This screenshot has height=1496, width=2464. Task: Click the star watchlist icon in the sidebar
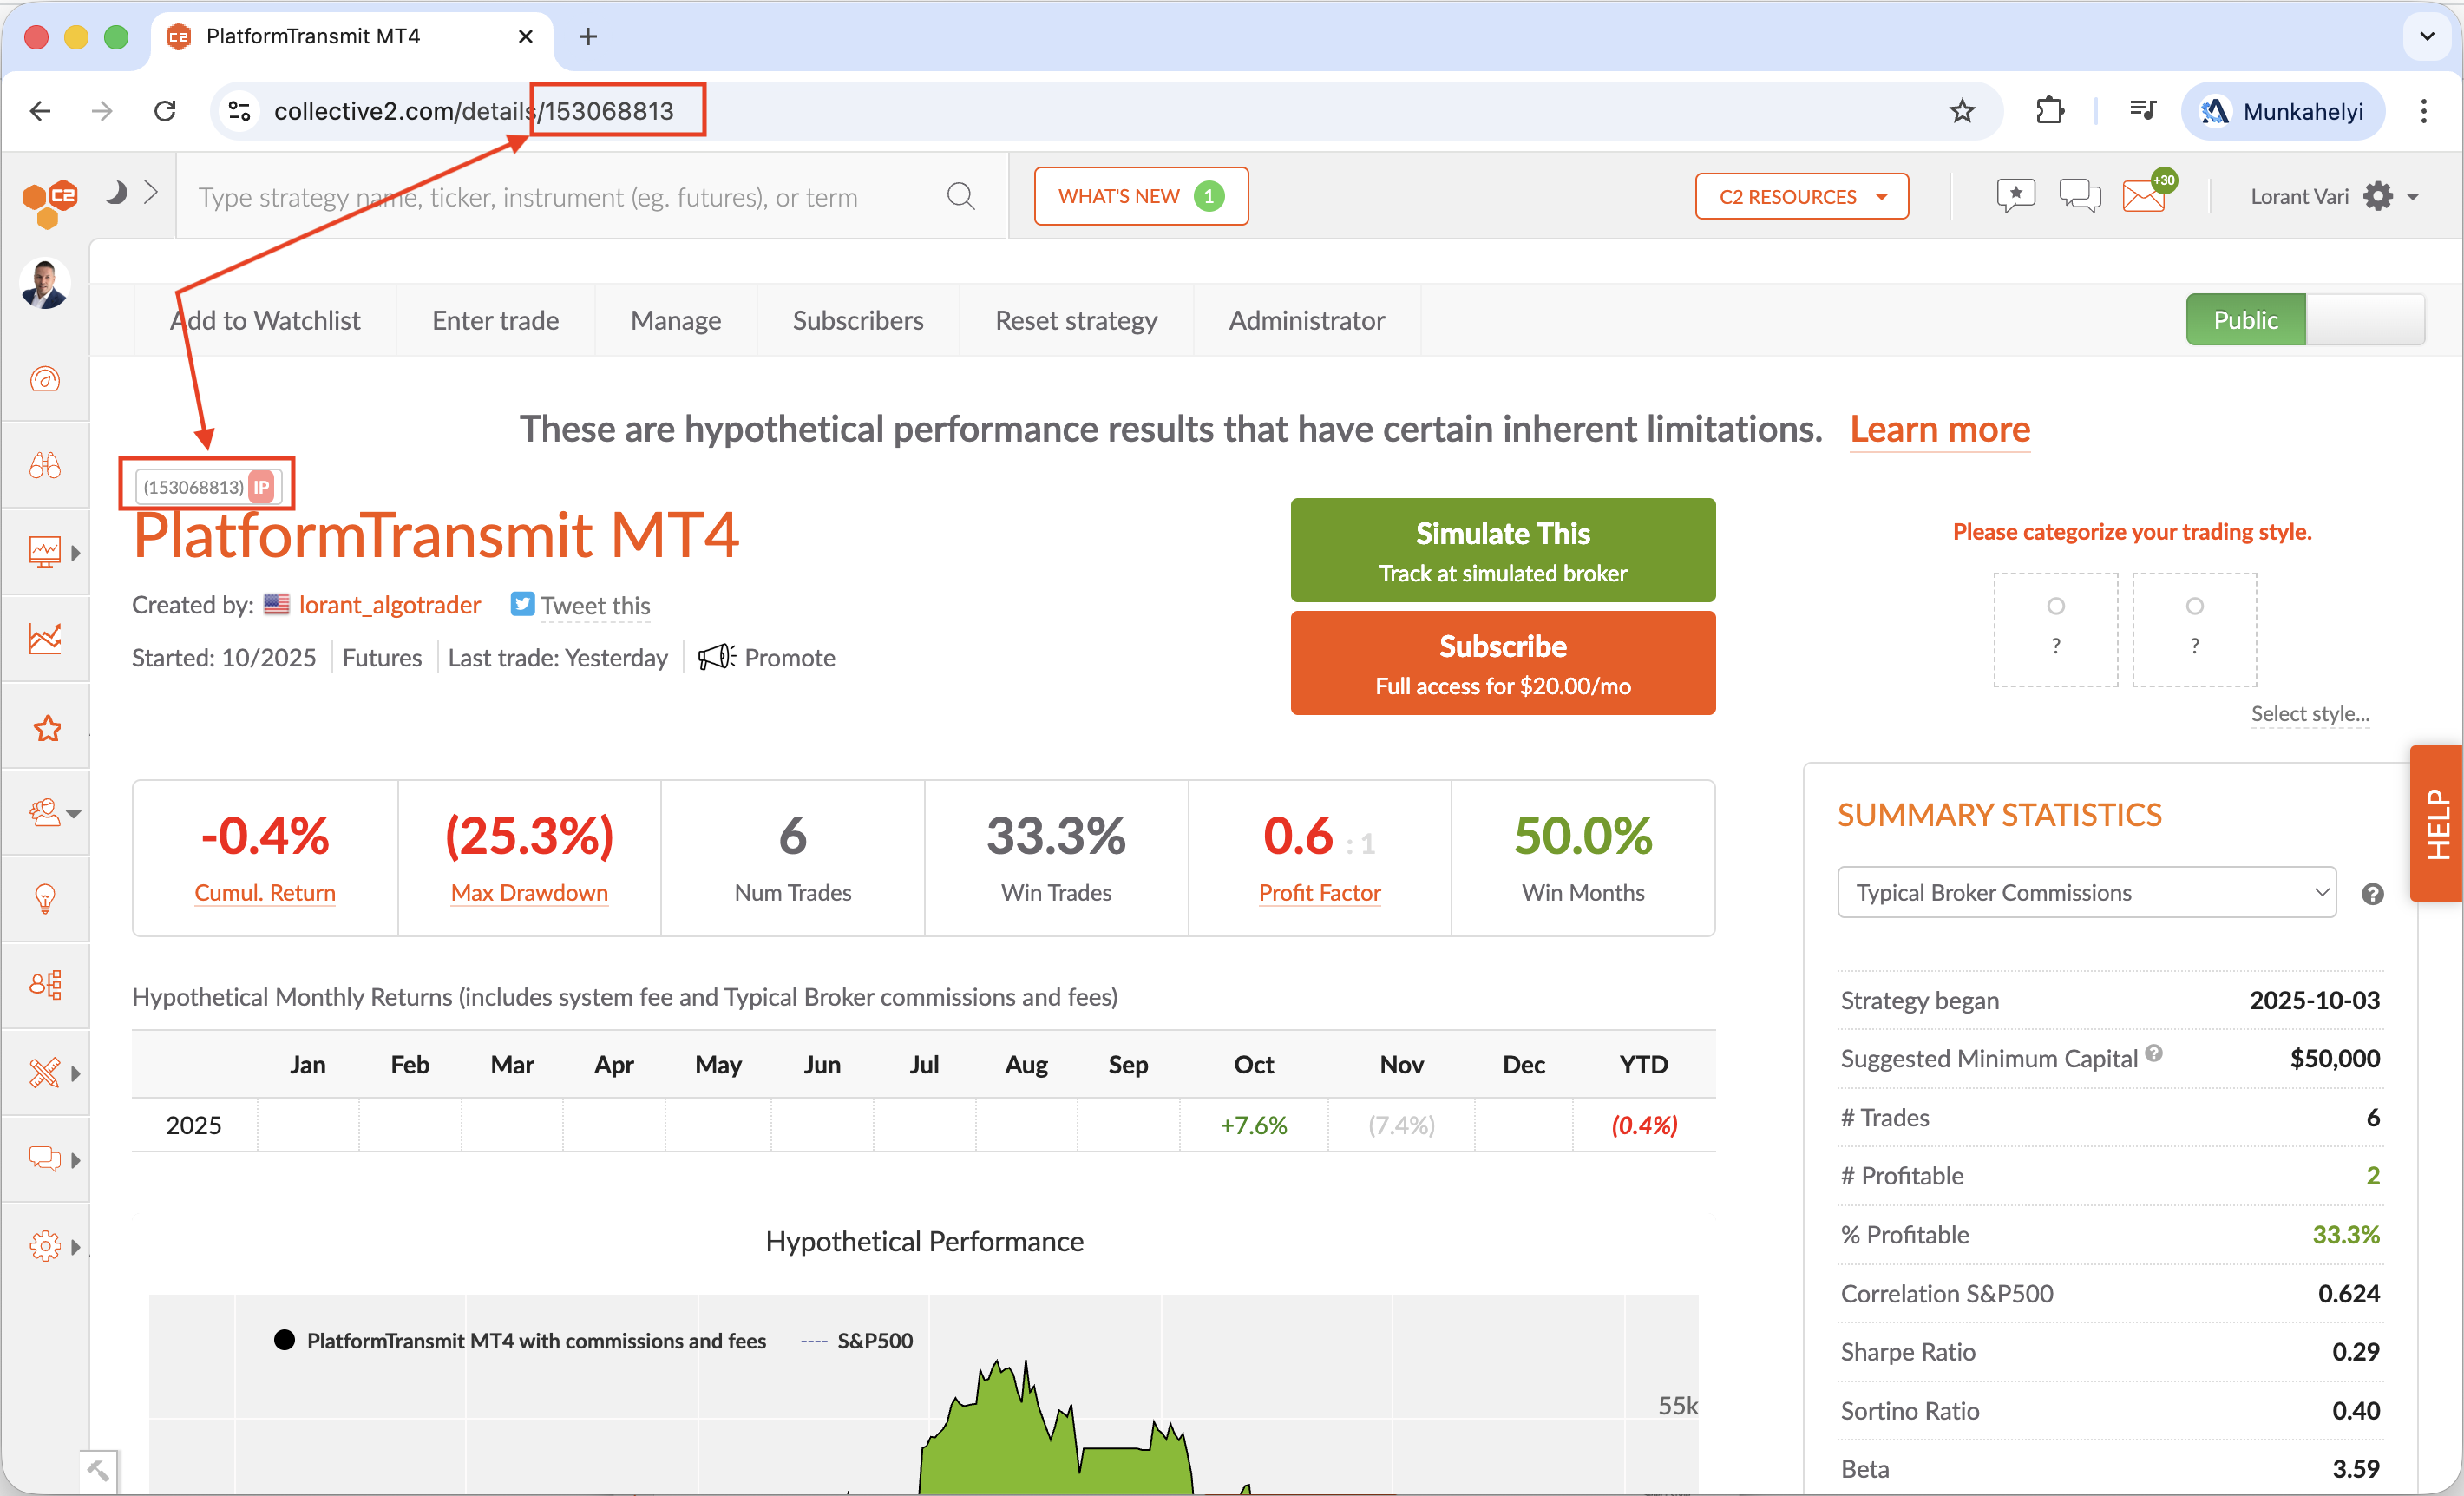coord(46,728)
